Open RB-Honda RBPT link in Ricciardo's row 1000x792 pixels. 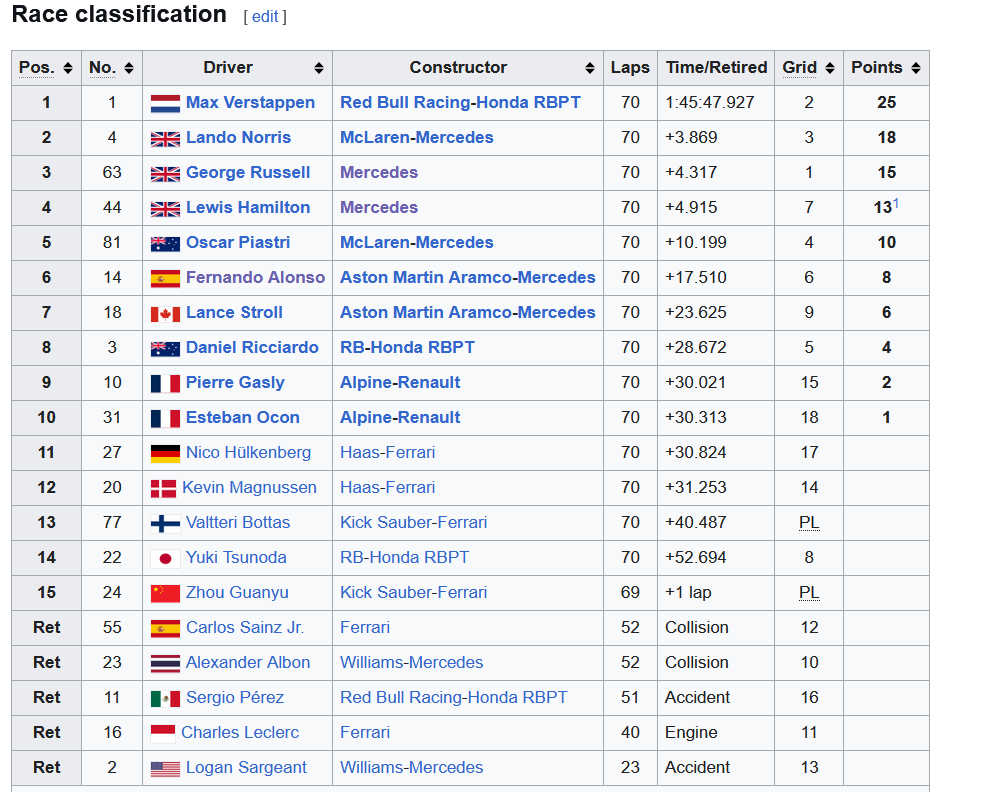click(x=407, y=348)
